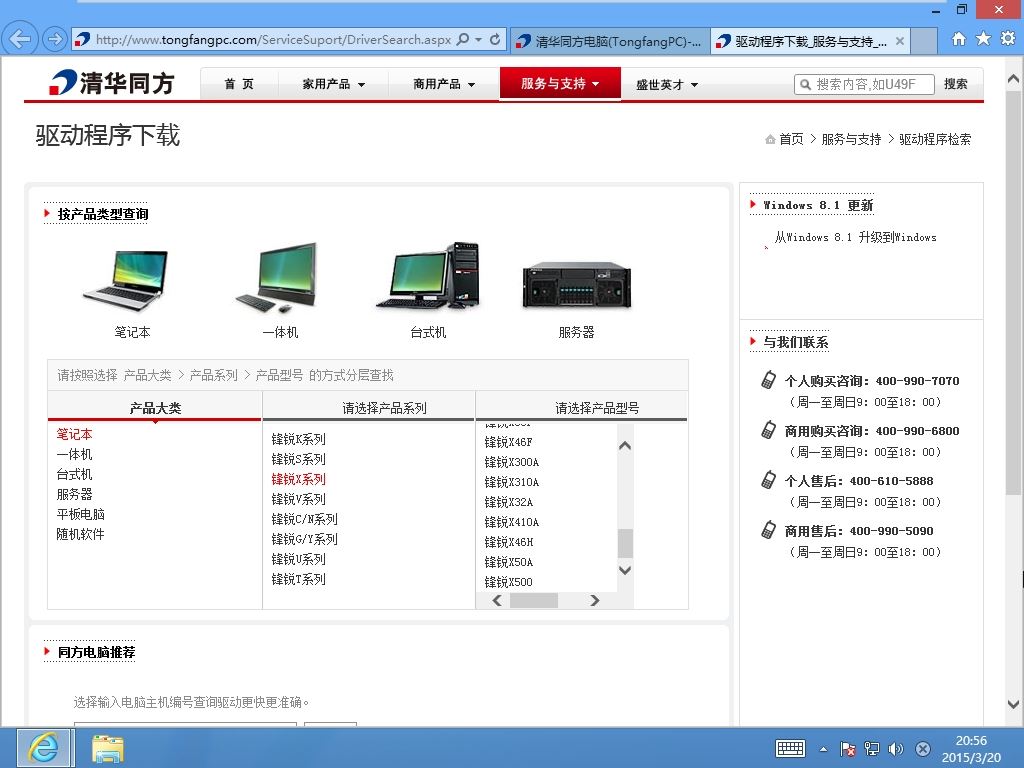Select the 服务器 server picture
This screenshot has height=768, width=1024.
577,285
